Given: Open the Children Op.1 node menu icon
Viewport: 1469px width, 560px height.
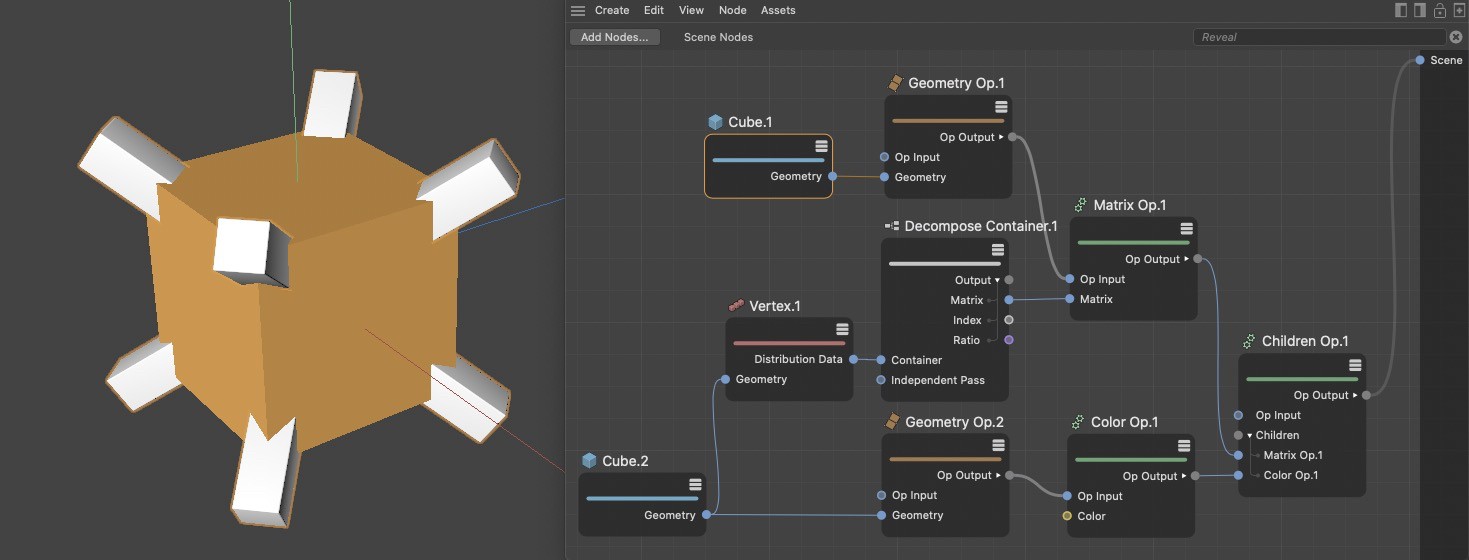Looking at the screenshot, I should 1355,365.
